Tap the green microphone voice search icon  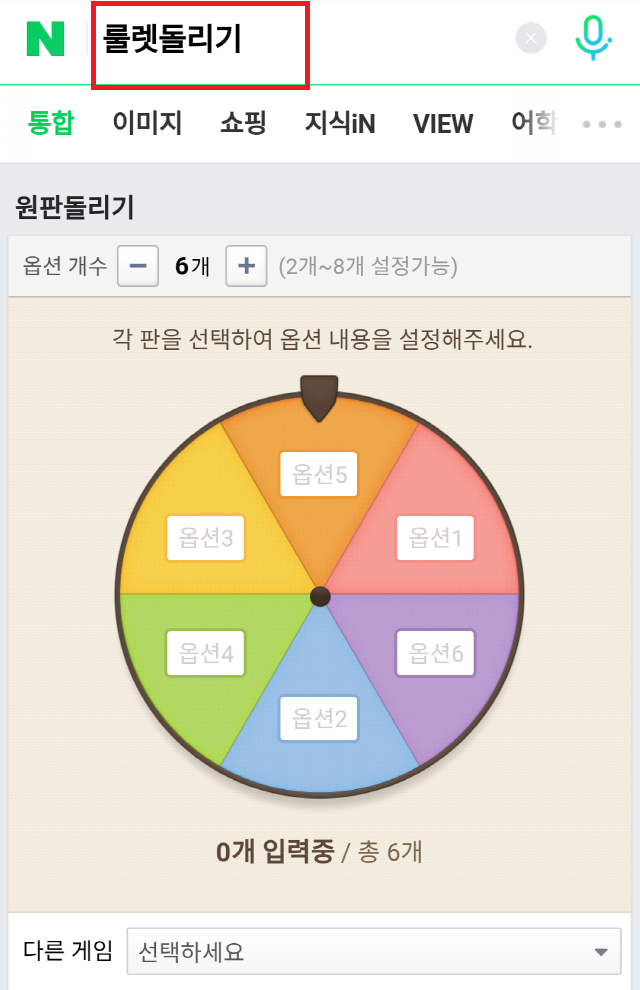592,37
